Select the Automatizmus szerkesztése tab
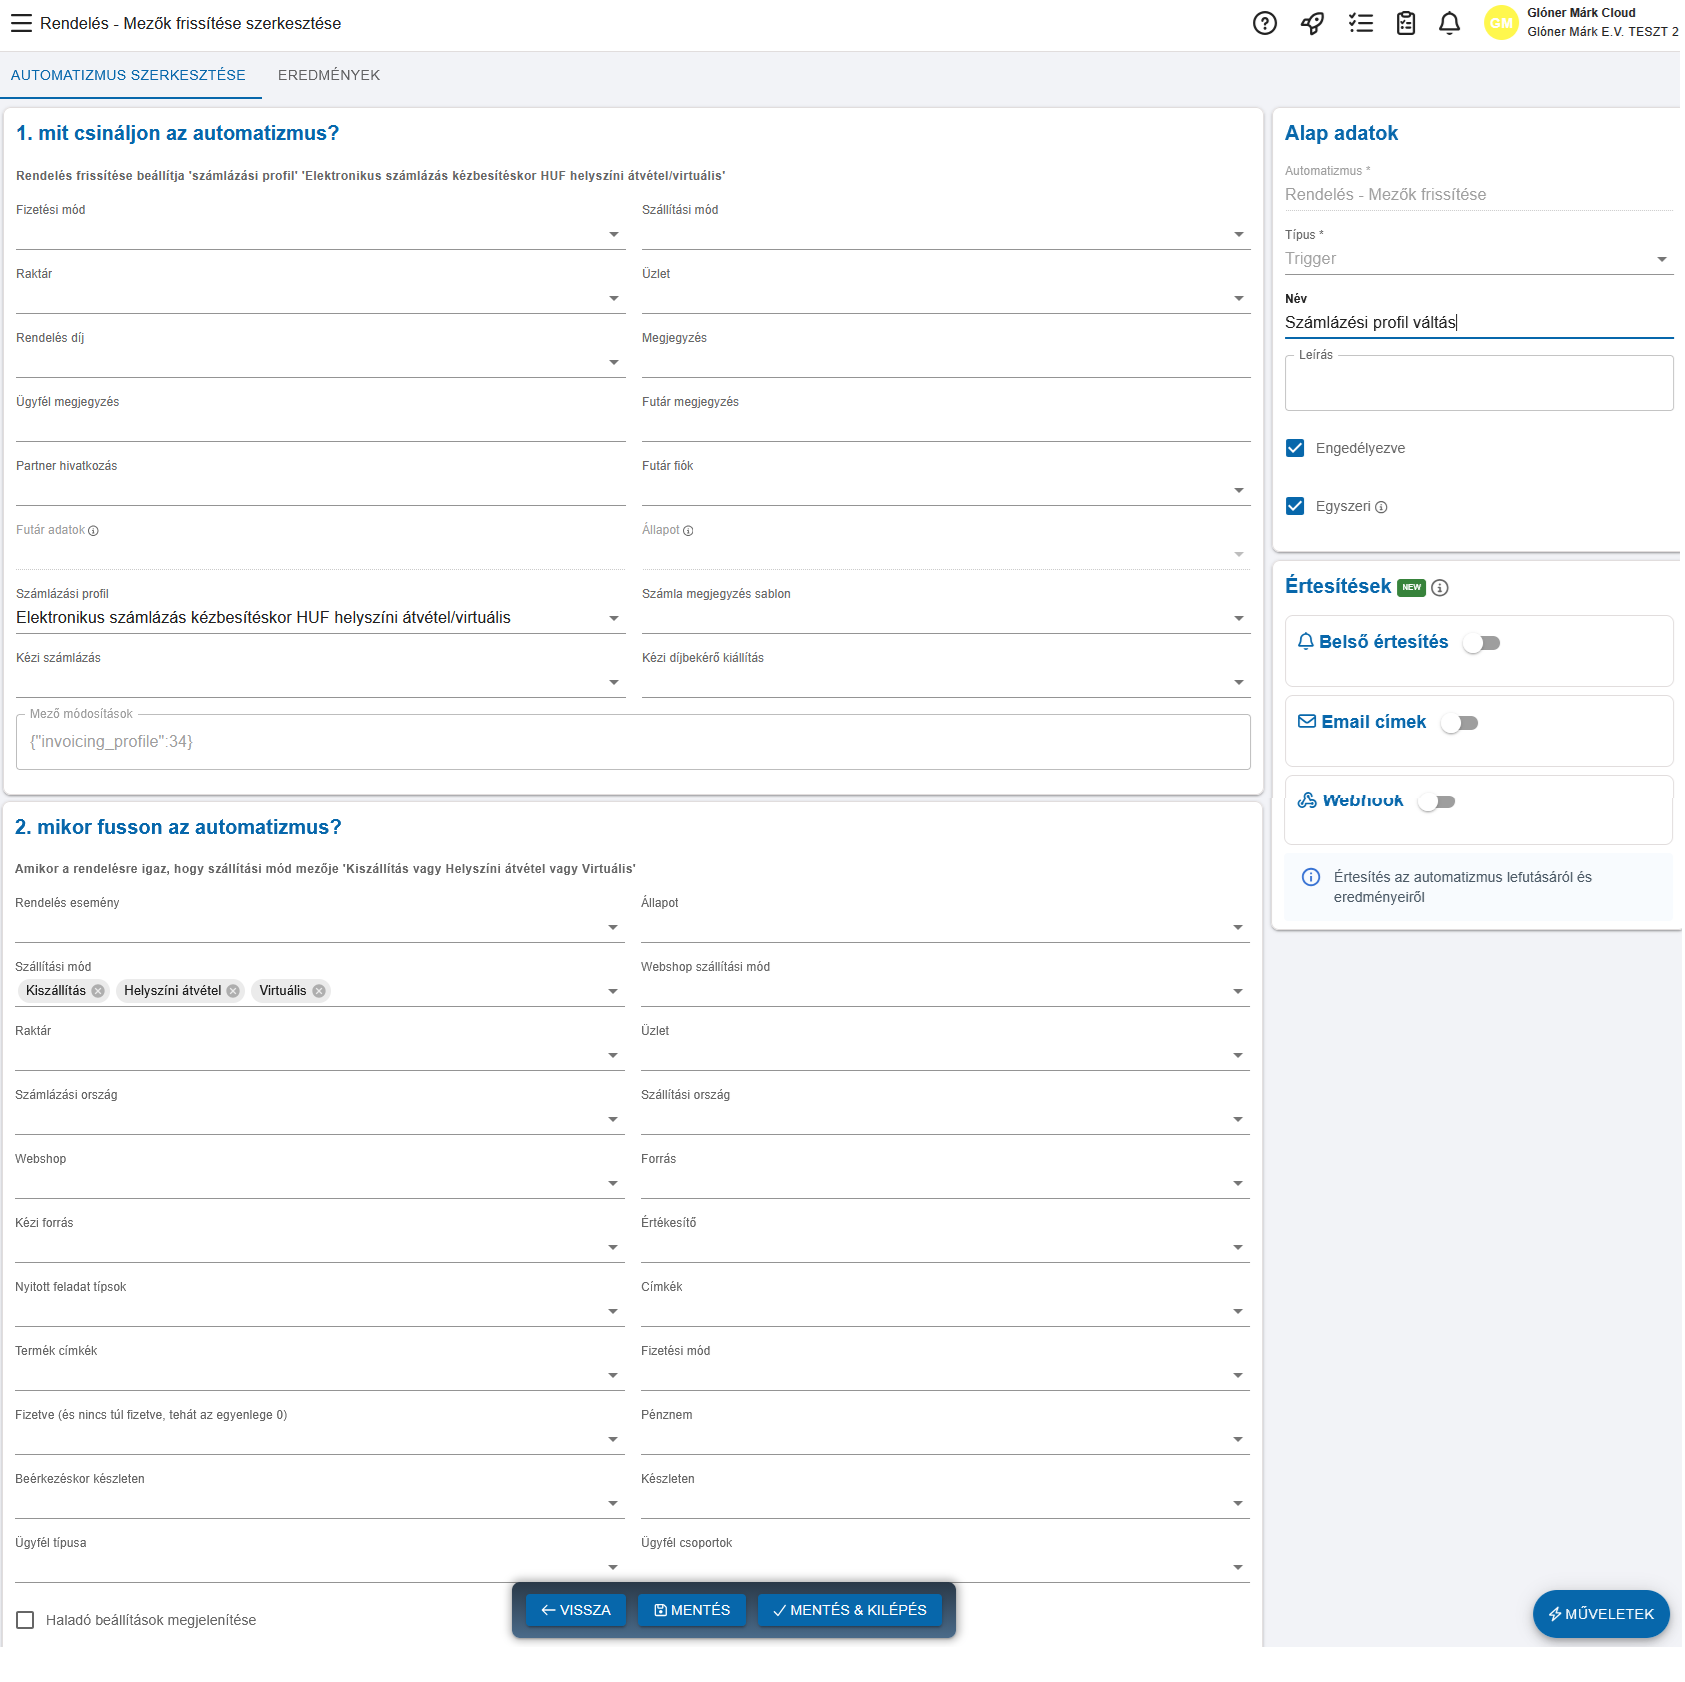1685x1682 pixels. (x=128, y=75)
